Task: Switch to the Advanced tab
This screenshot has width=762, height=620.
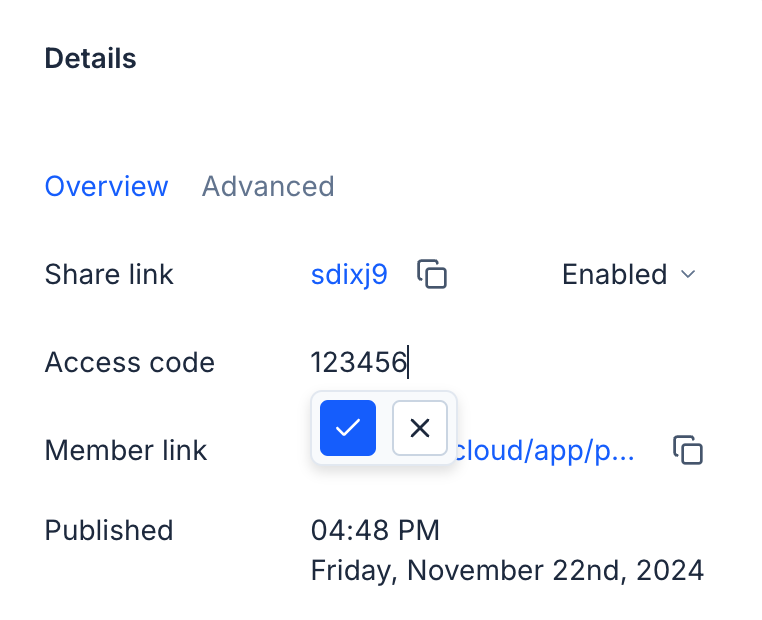Action: pos(268,186)
